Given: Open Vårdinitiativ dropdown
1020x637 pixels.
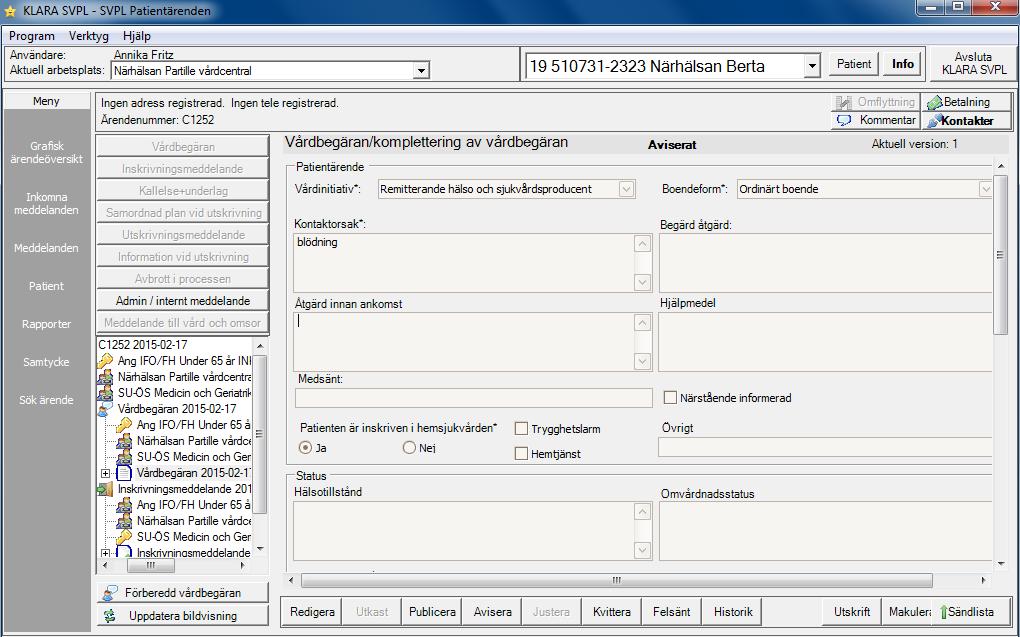Looking at the screenshot, I should (626, 189).
